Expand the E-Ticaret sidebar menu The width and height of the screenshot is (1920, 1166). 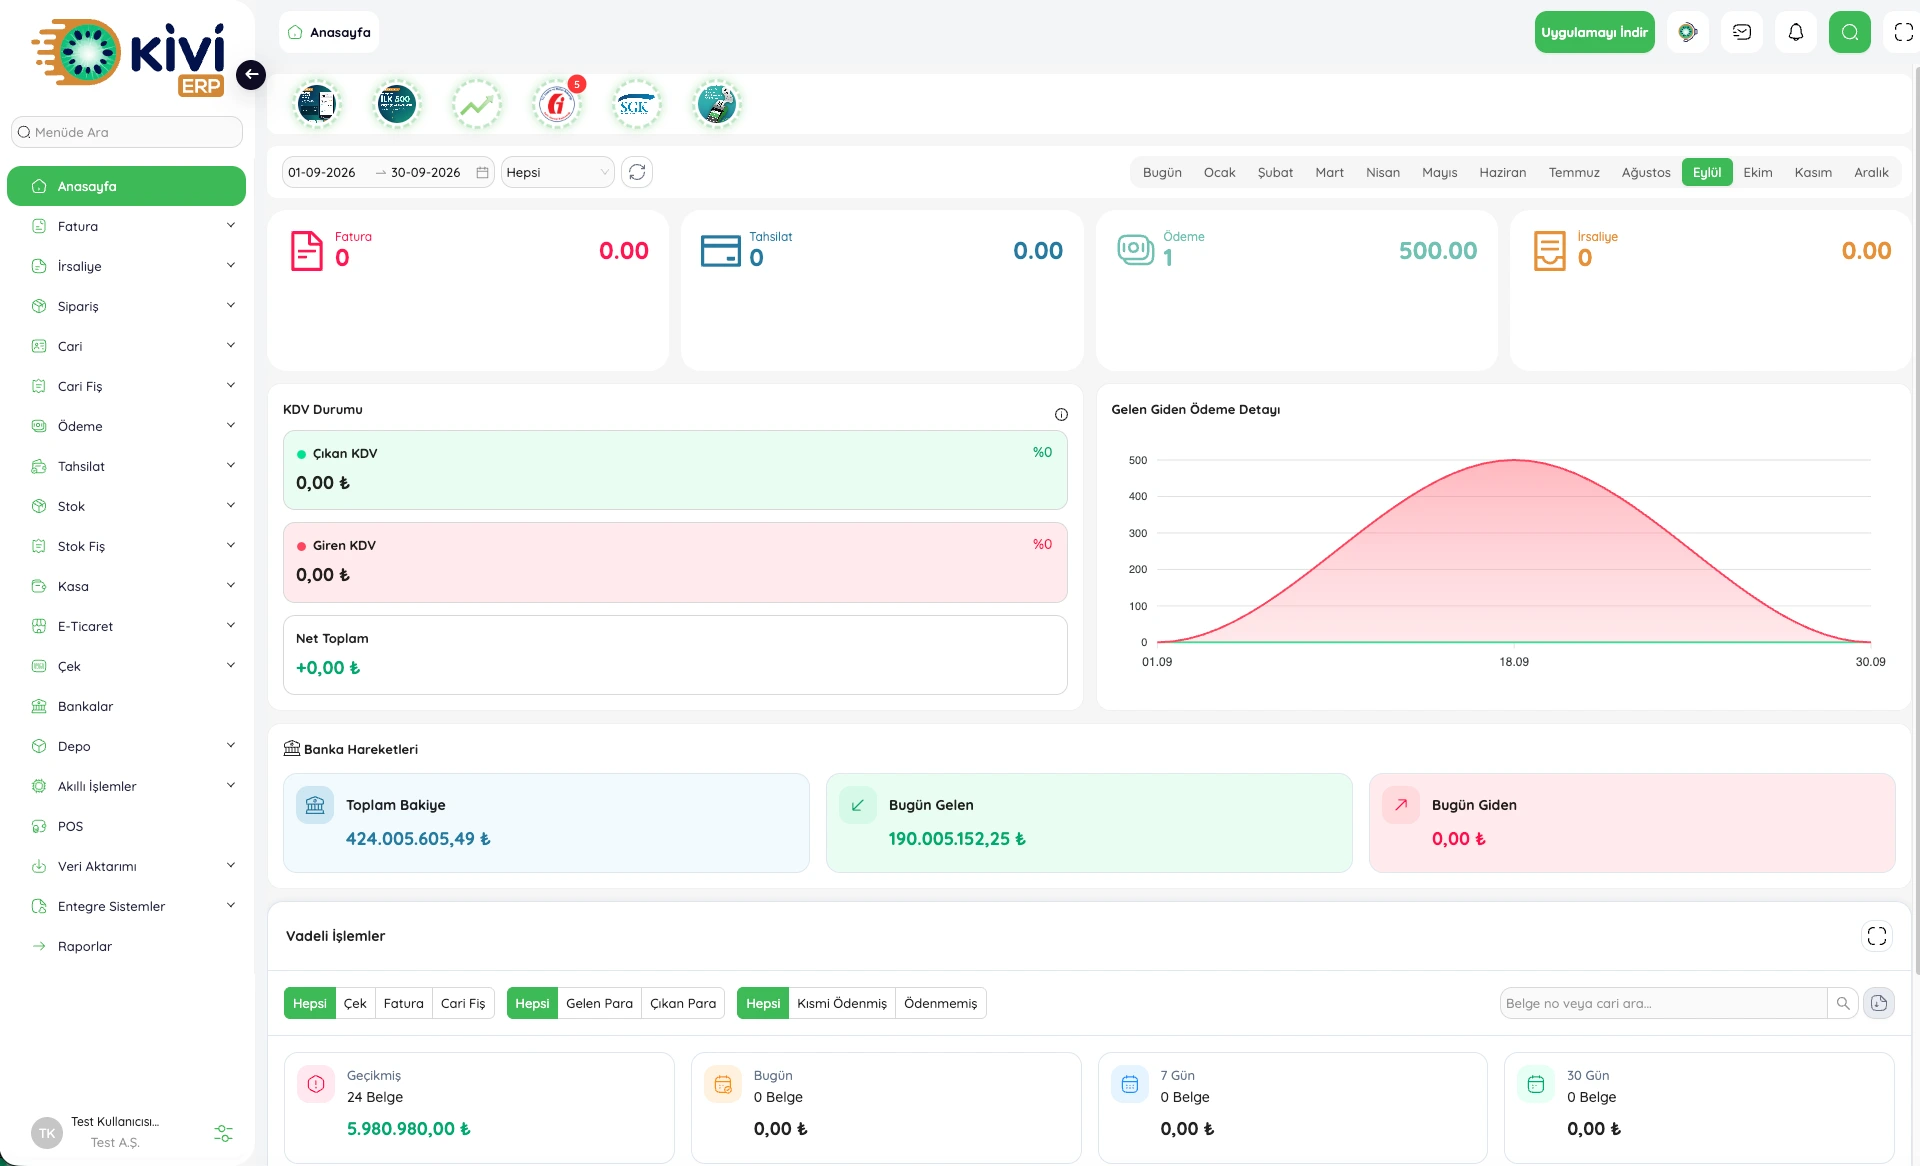point(126,626)
